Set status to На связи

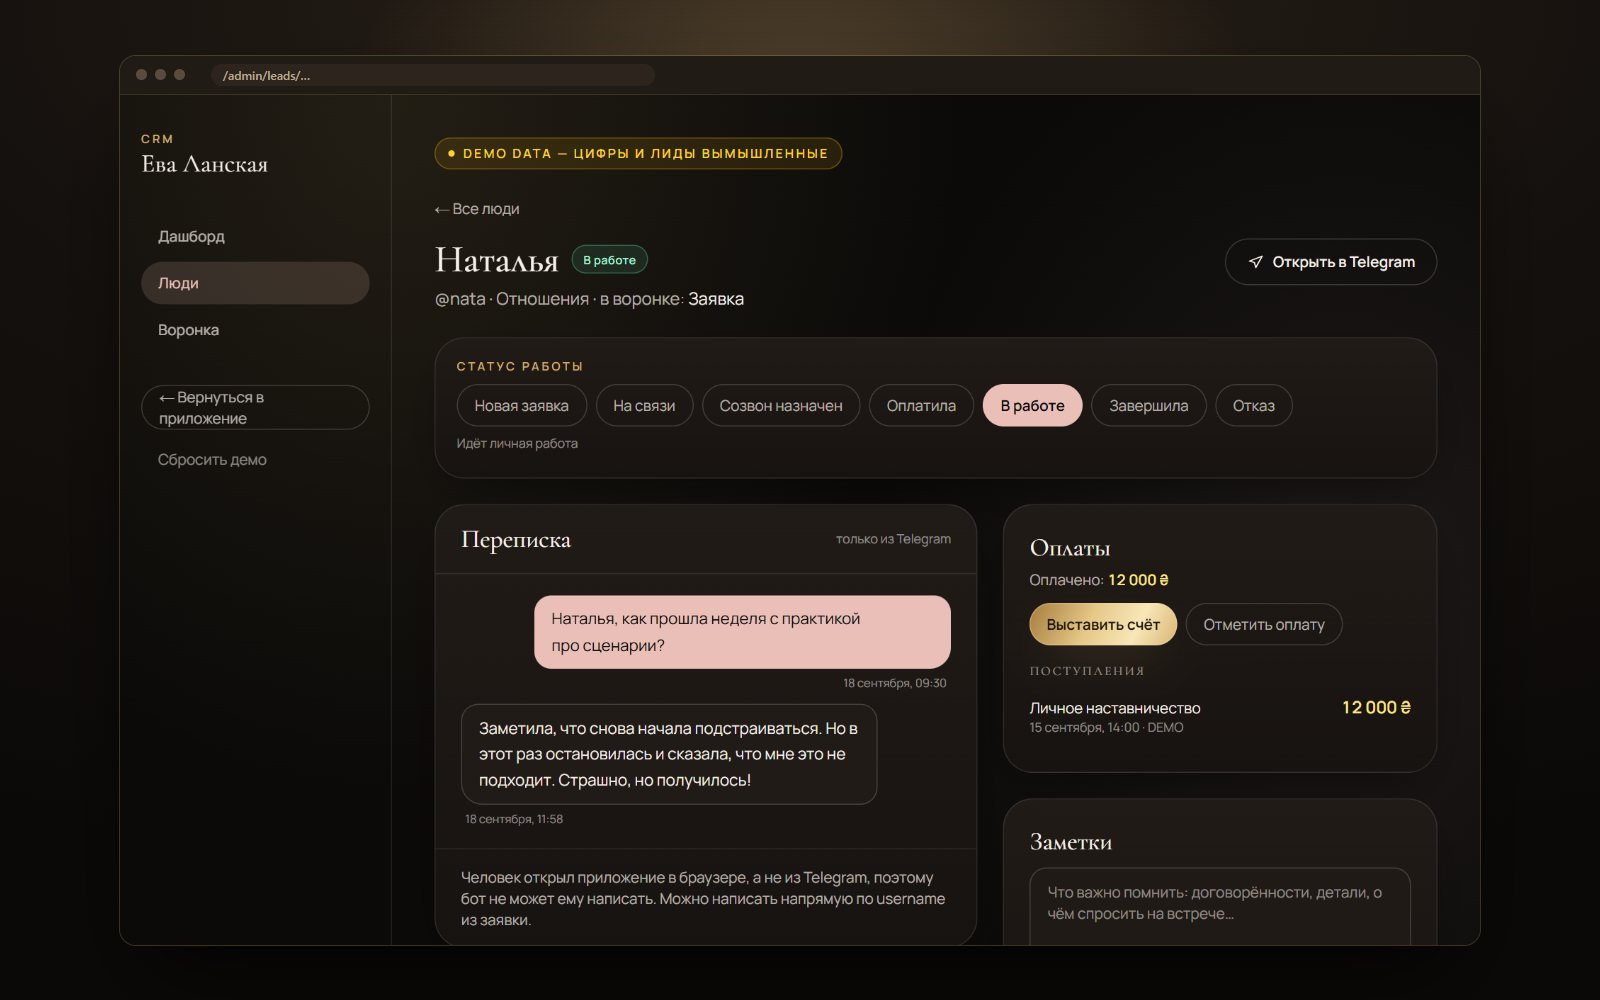[644, 405]
